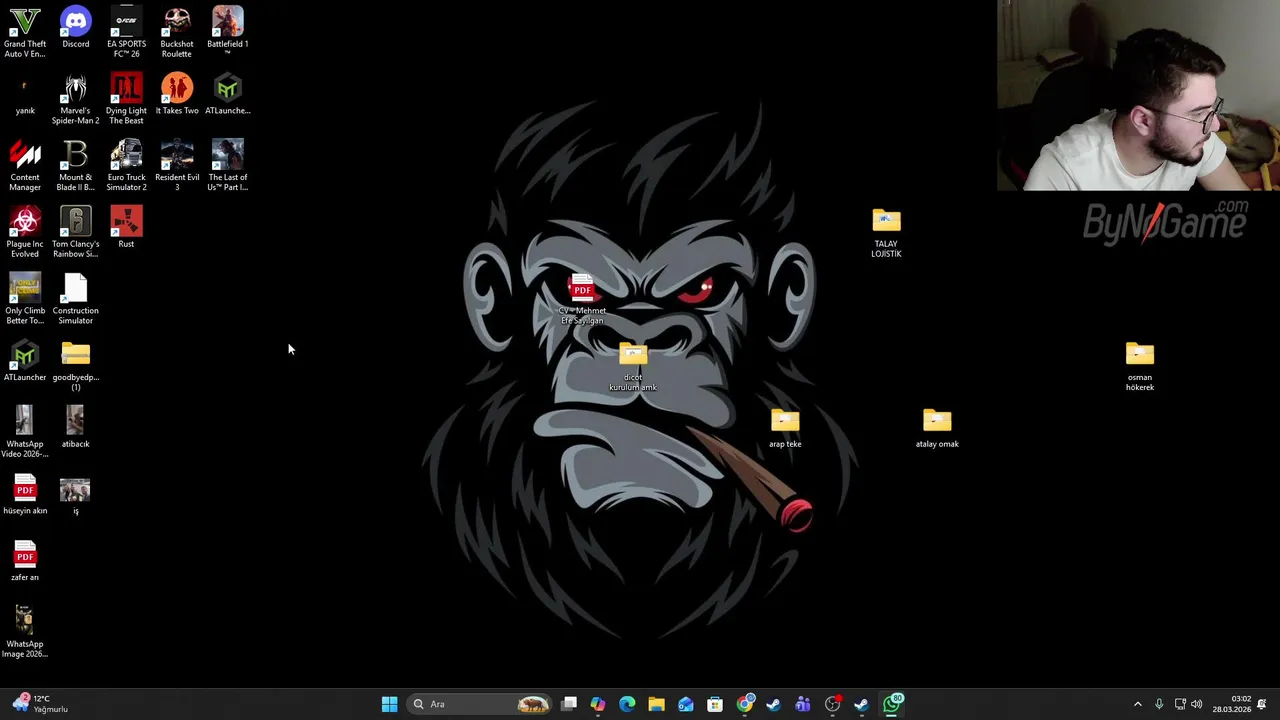Open Microsoft Store from taskbar

coord(715,704)
